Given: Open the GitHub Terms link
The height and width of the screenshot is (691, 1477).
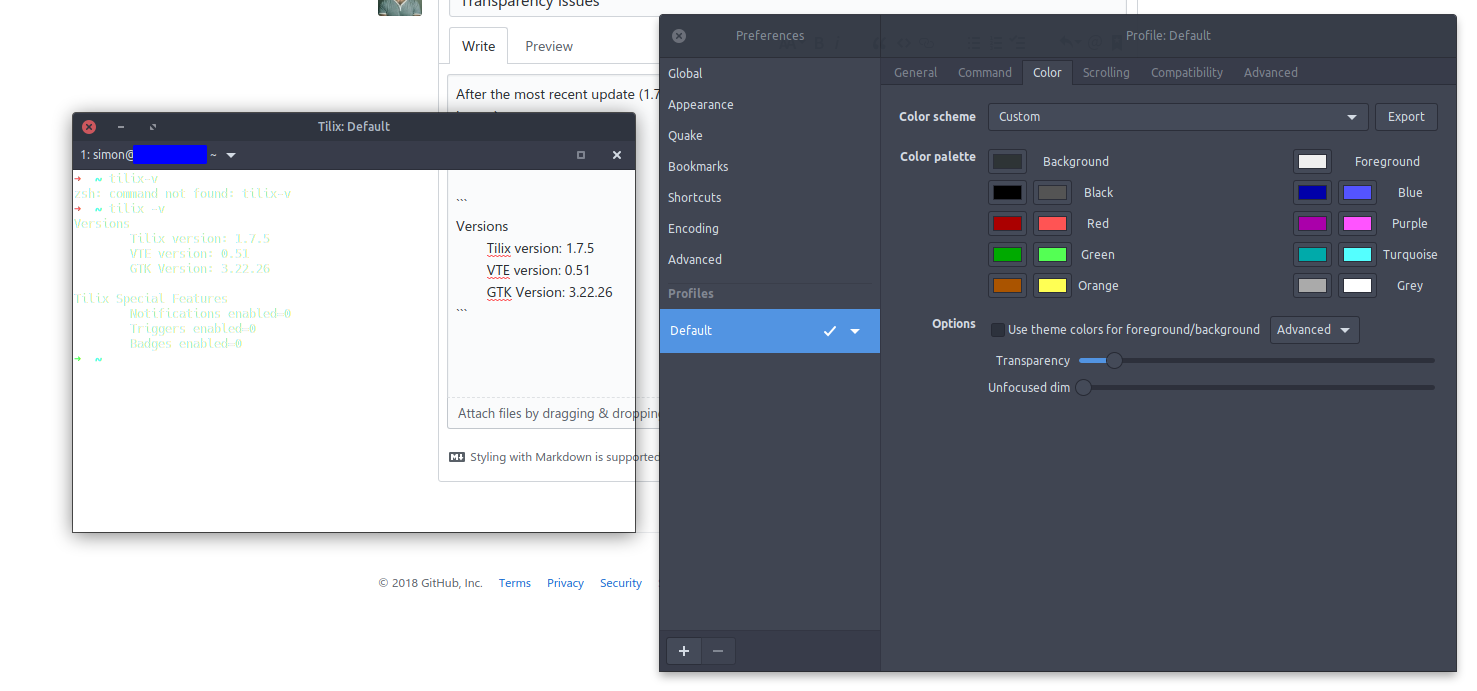Looking at the screenshot, I should 514,582.
